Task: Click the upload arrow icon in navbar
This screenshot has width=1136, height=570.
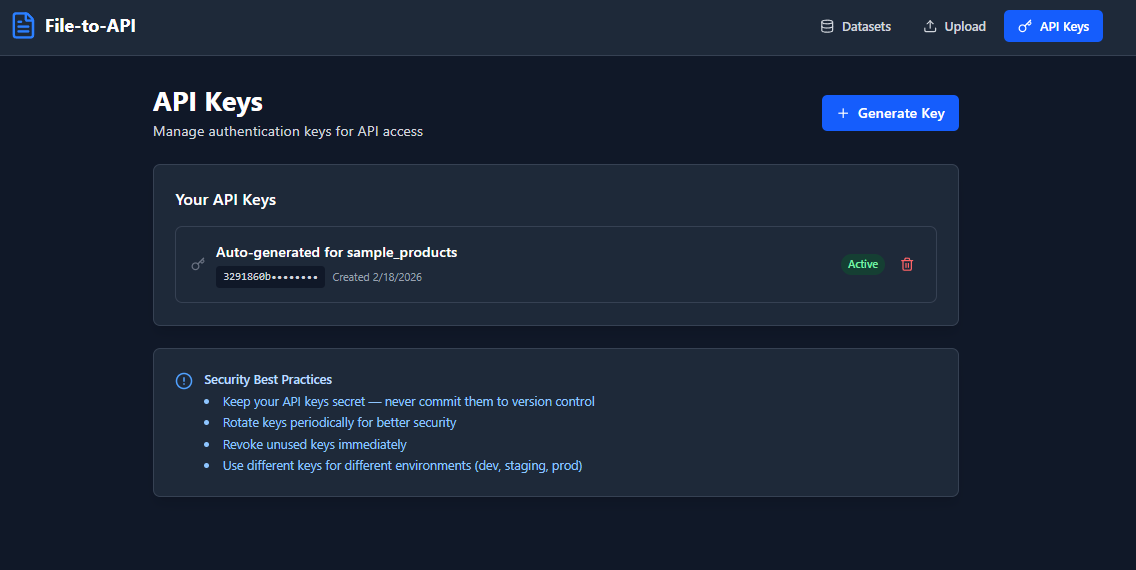Action: 930,27
